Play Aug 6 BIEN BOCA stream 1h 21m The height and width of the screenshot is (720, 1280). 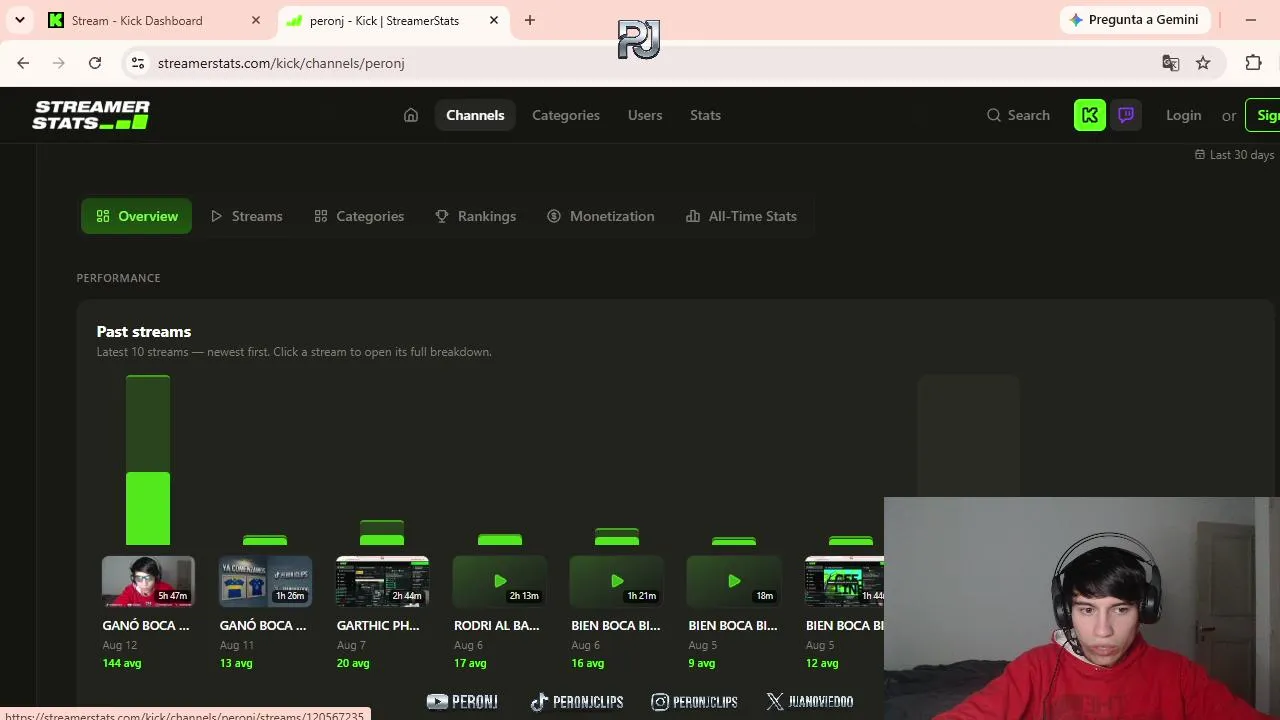[x=616, y=581]
